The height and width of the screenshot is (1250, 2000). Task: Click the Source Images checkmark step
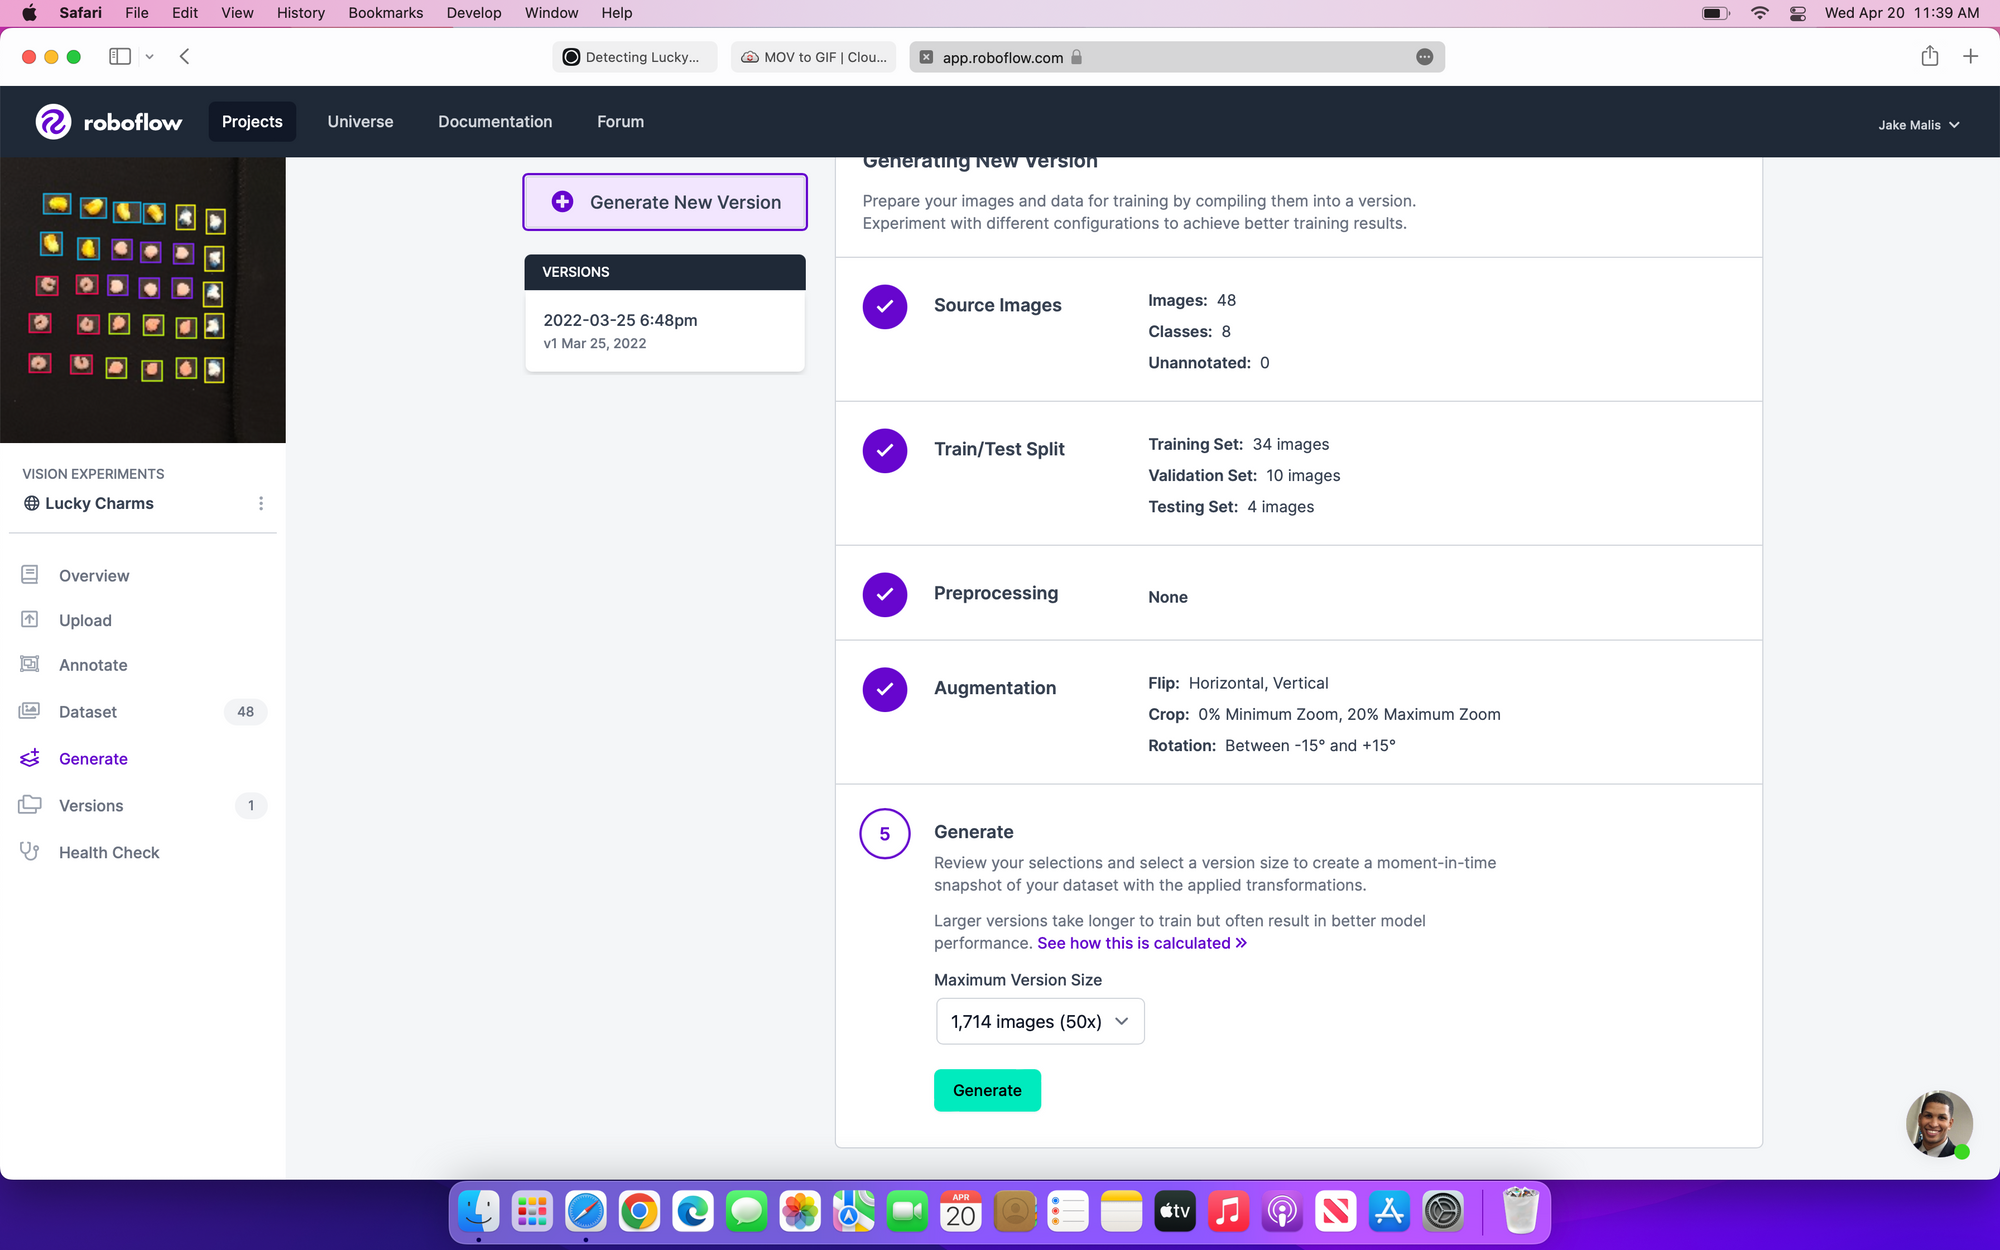(885, 306)
